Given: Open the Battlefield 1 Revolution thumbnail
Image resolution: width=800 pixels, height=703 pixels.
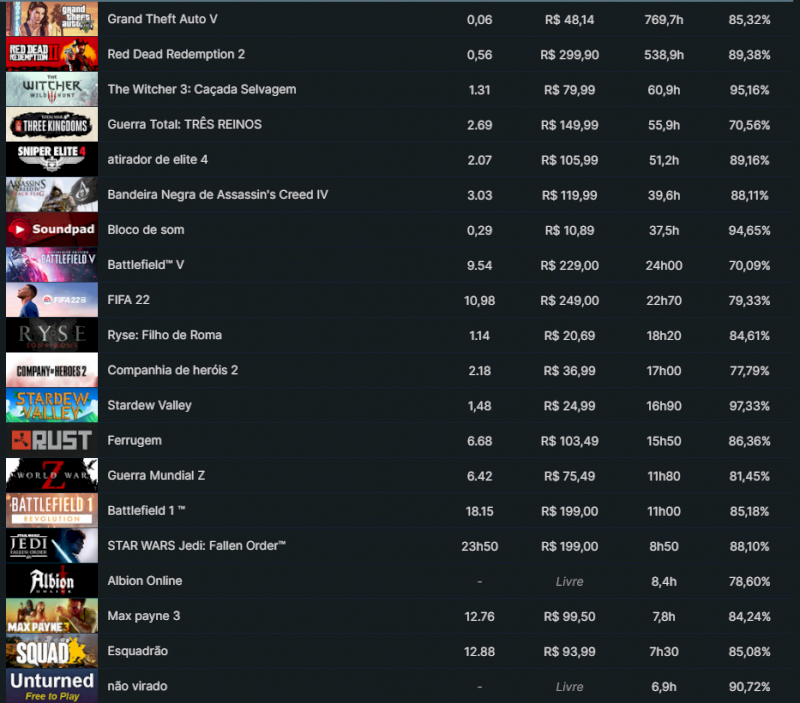Looking at the screenshot, I should pos(52,511).
